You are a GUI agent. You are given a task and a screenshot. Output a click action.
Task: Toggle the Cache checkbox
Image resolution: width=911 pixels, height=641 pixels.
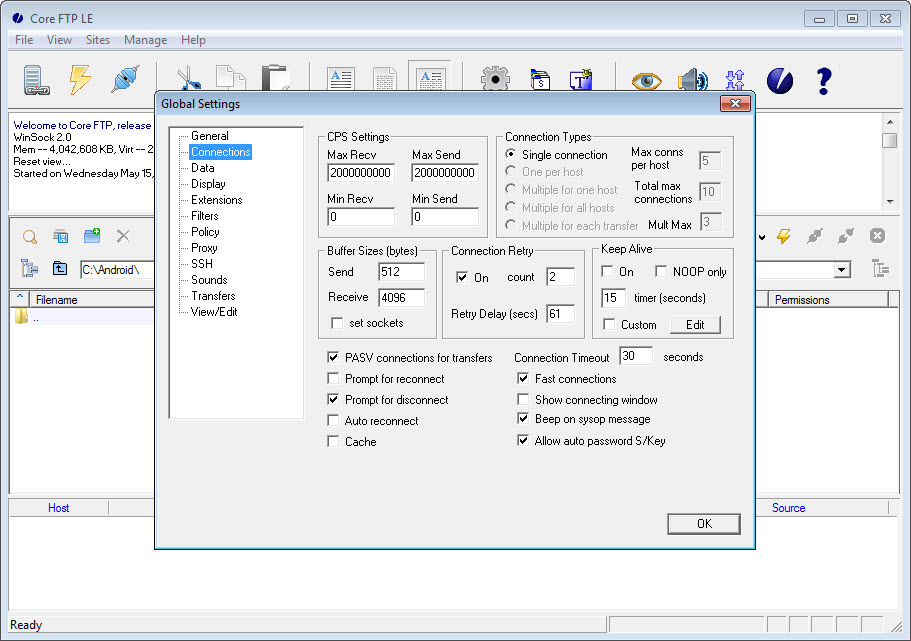(x=333, y=441)
